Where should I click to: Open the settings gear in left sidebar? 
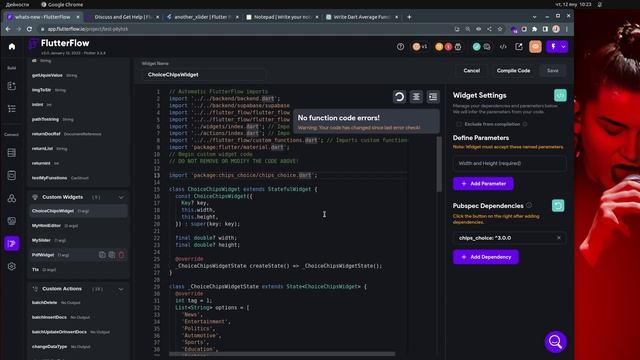(x=12, y=266)
